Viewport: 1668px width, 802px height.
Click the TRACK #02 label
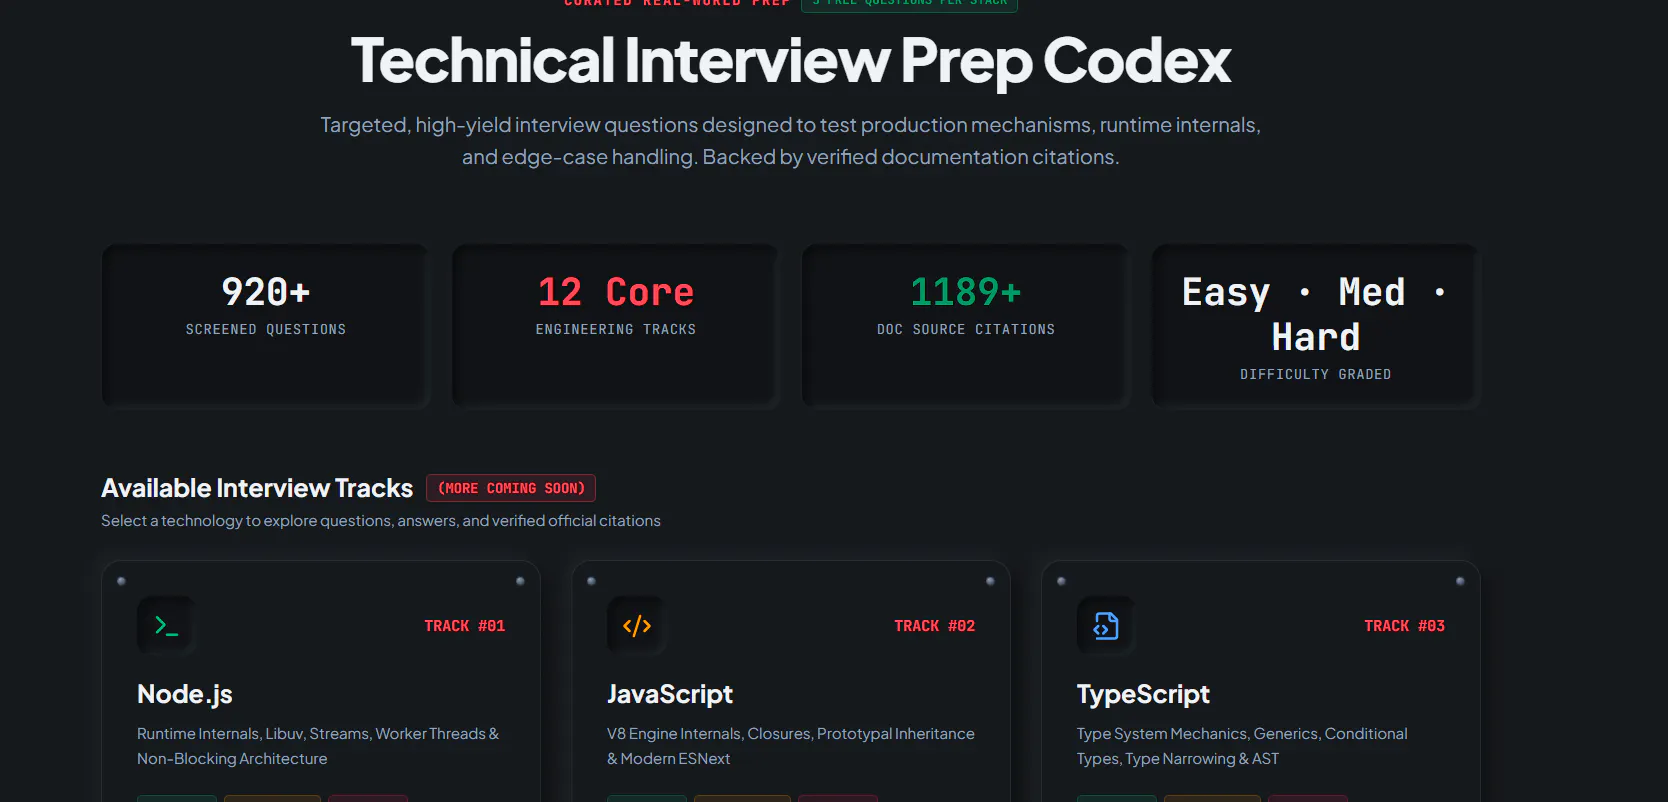click(935, 626)
